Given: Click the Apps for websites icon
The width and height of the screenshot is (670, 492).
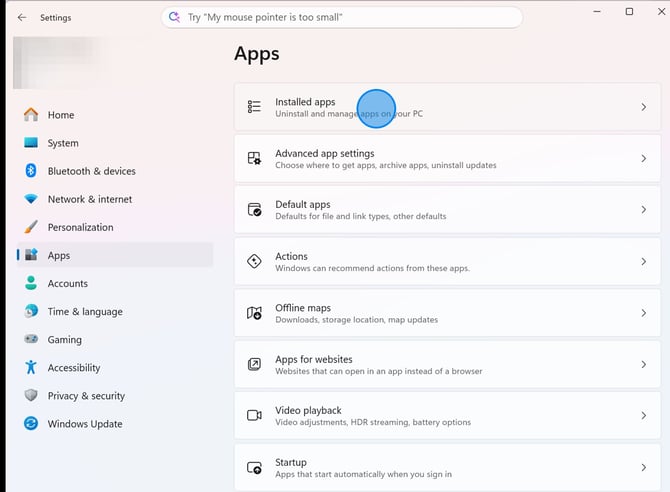Looking at the screenshot, I should 254,364.
